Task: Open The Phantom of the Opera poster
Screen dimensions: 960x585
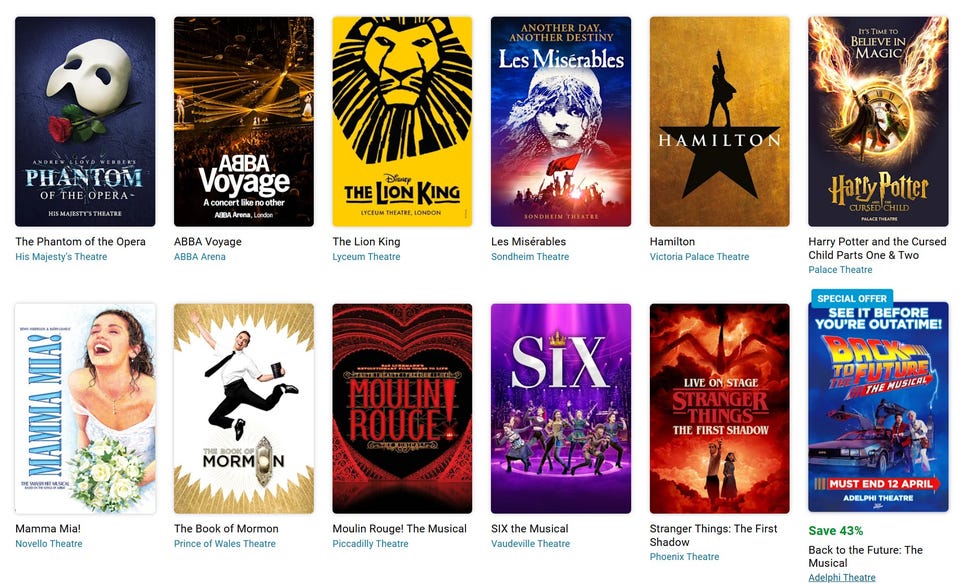Action: coord(85,122)
